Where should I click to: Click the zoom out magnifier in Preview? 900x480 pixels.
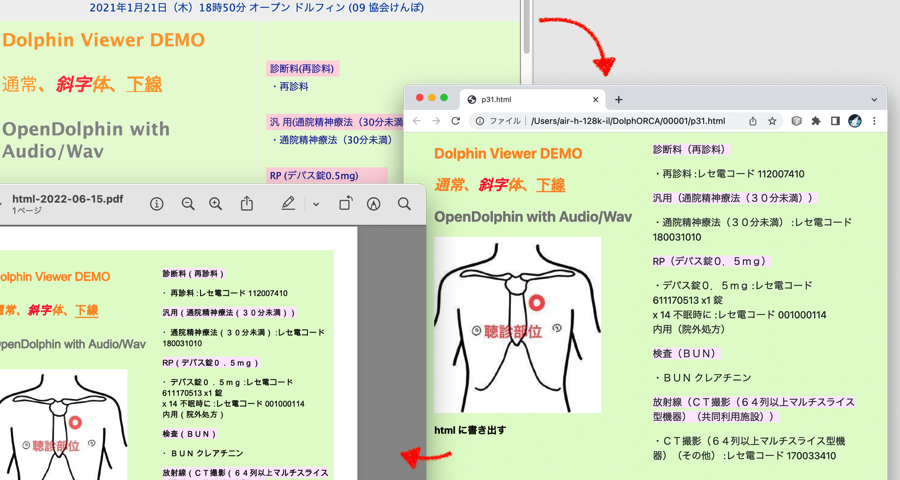click(x=187, y=204)
